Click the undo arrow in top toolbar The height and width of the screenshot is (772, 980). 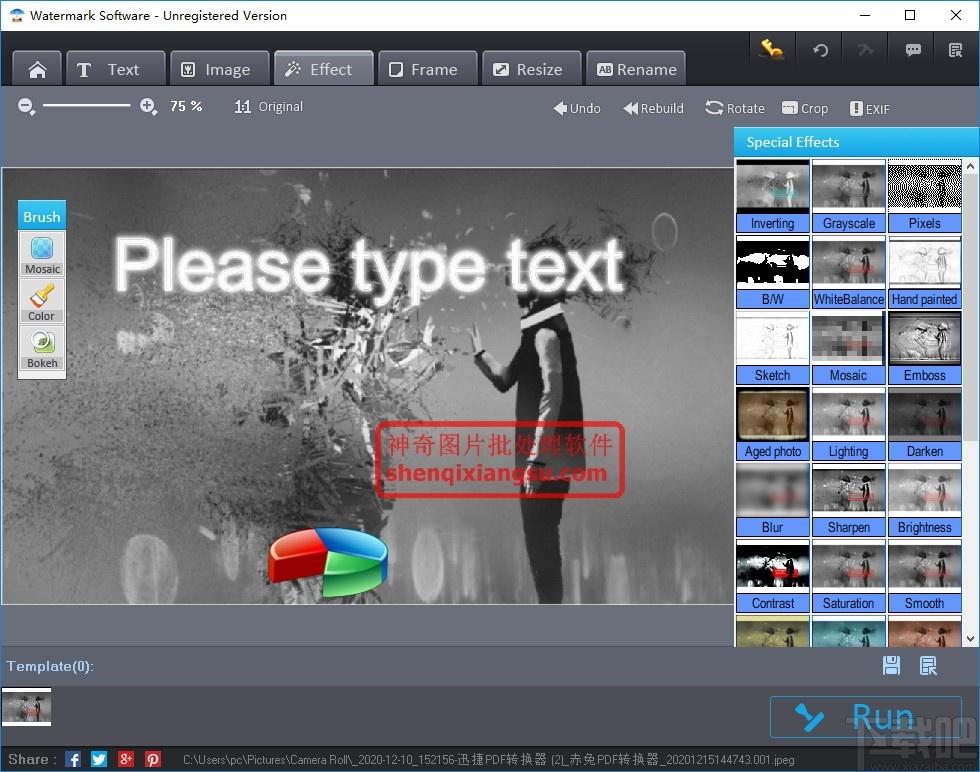(821, 49)
